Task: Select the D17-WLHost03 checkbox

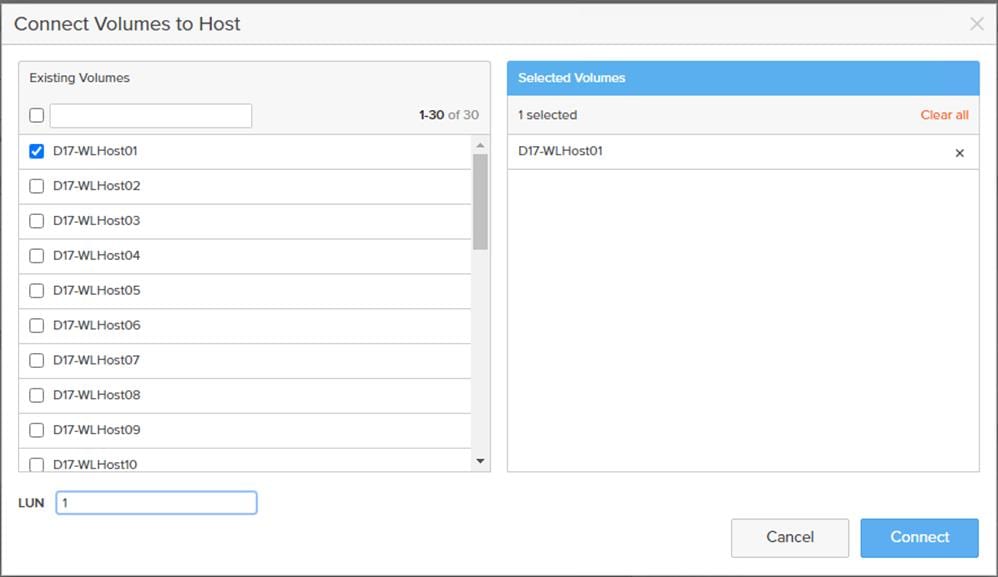Action: [x=37, y=221]
